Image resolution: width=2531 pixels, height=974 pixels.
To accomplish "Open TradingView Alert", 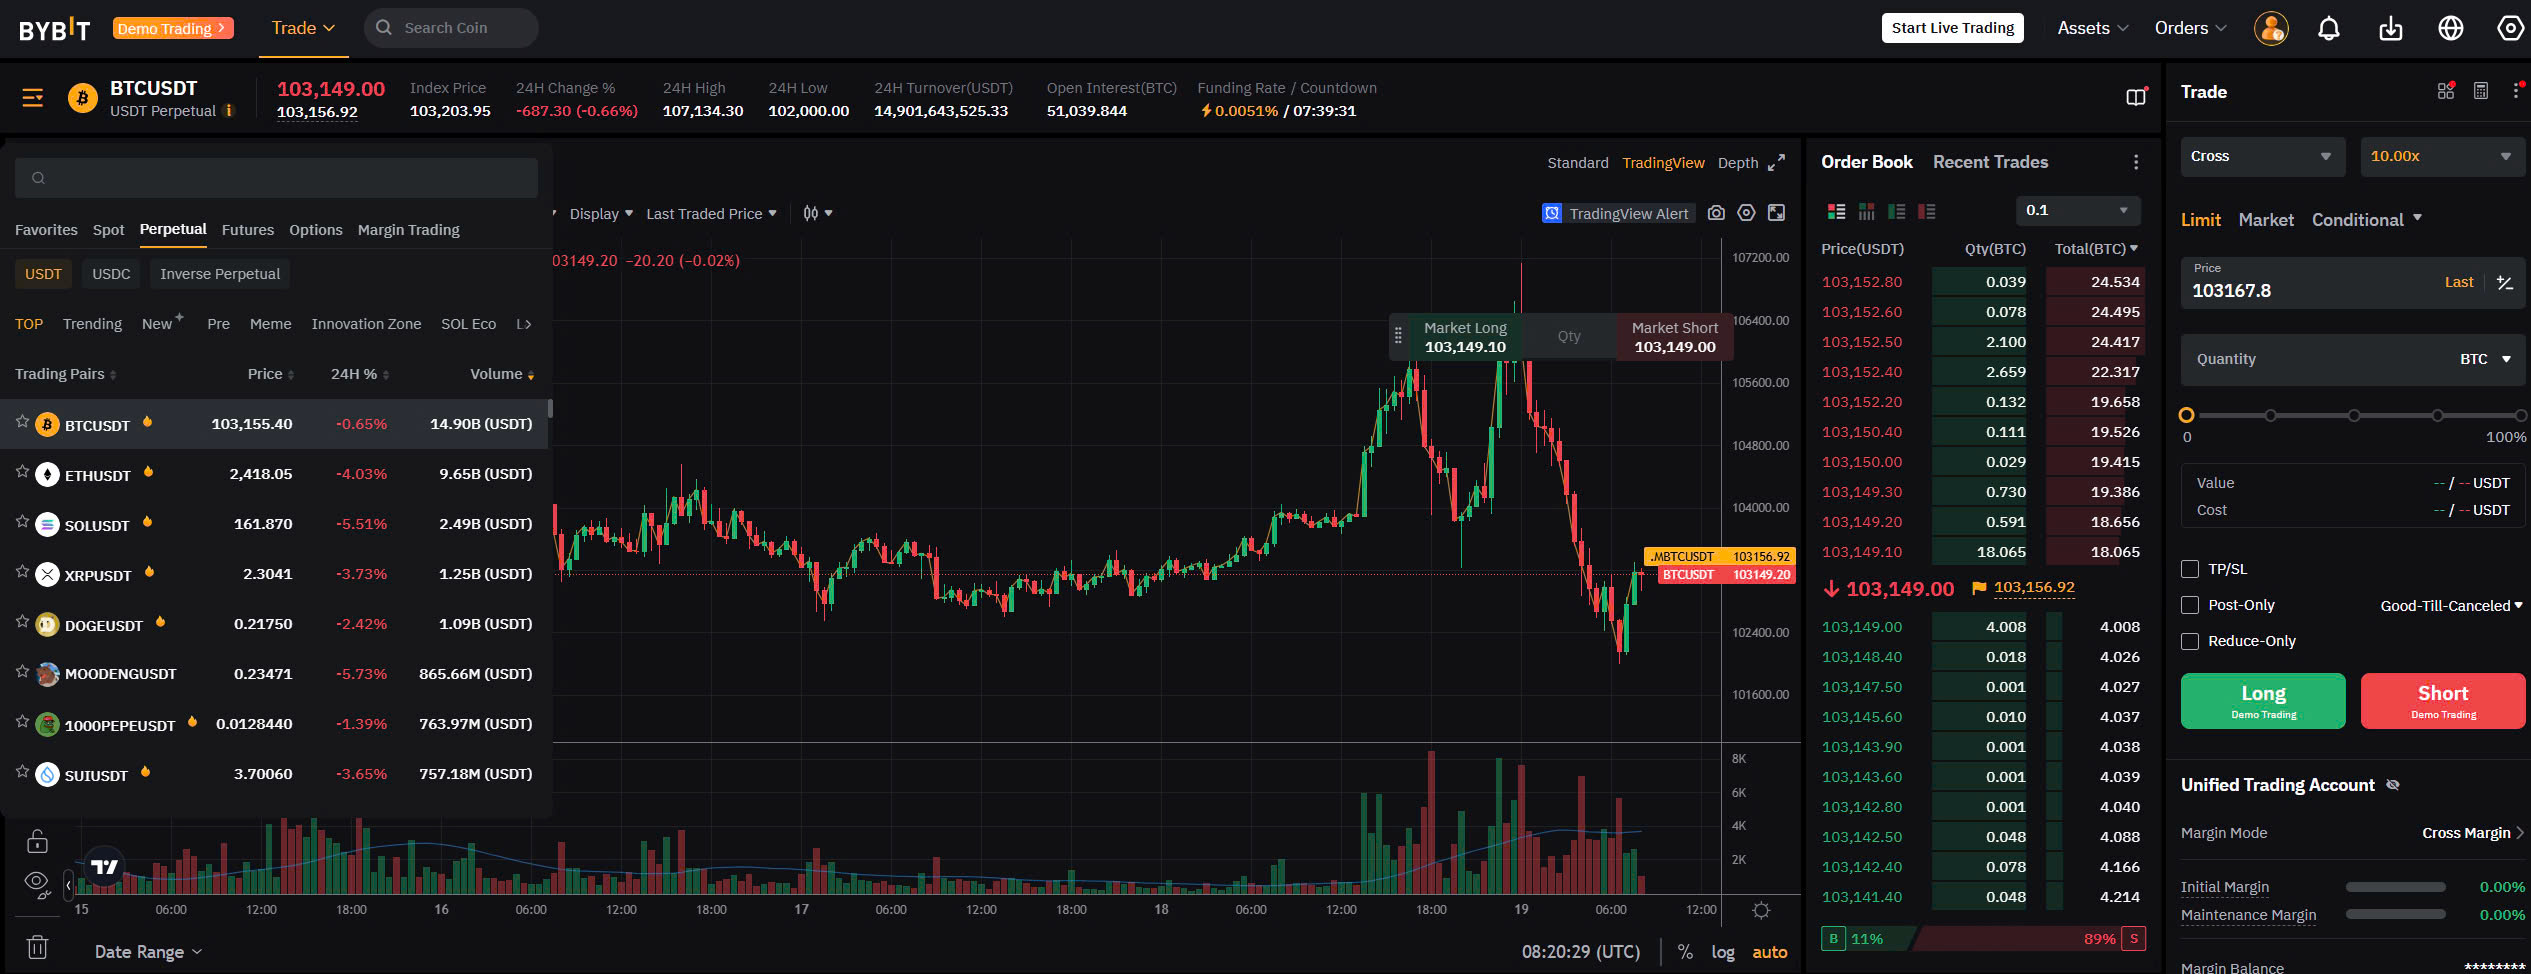I will coord(1618,213).
